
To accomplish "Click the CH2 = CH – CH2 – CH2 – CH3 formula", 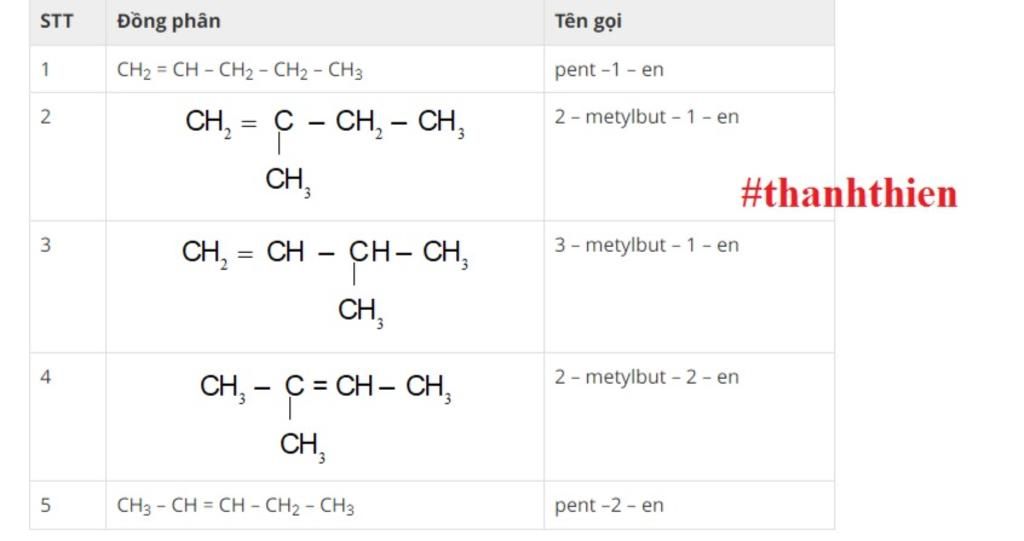I will coord(240,70).
